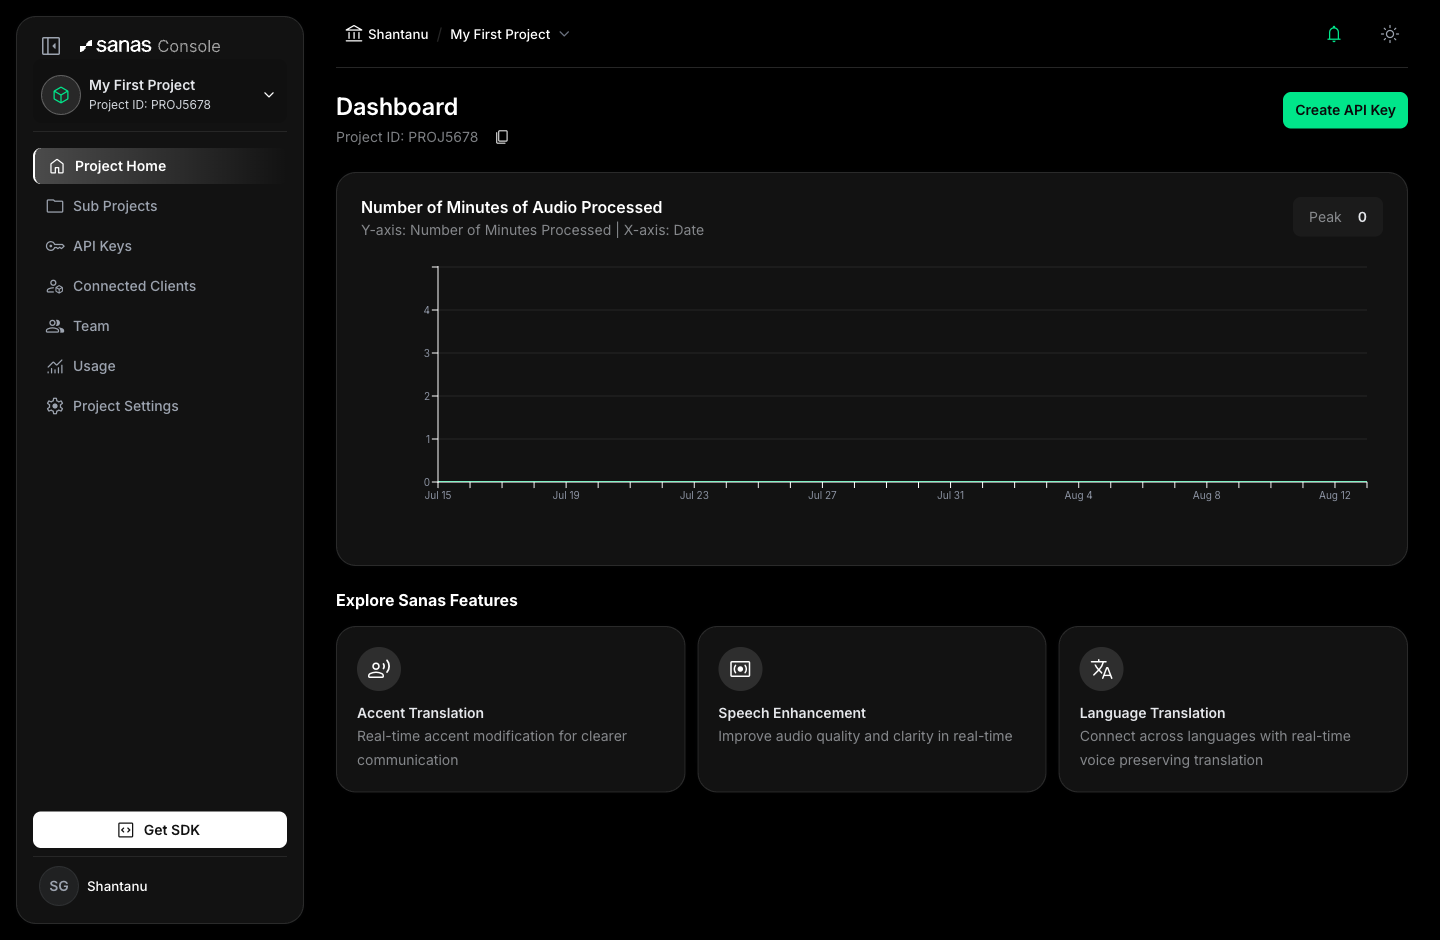The image size is (1440, 940).
Task: Open notifications bell
Action: click(1334, 34)
